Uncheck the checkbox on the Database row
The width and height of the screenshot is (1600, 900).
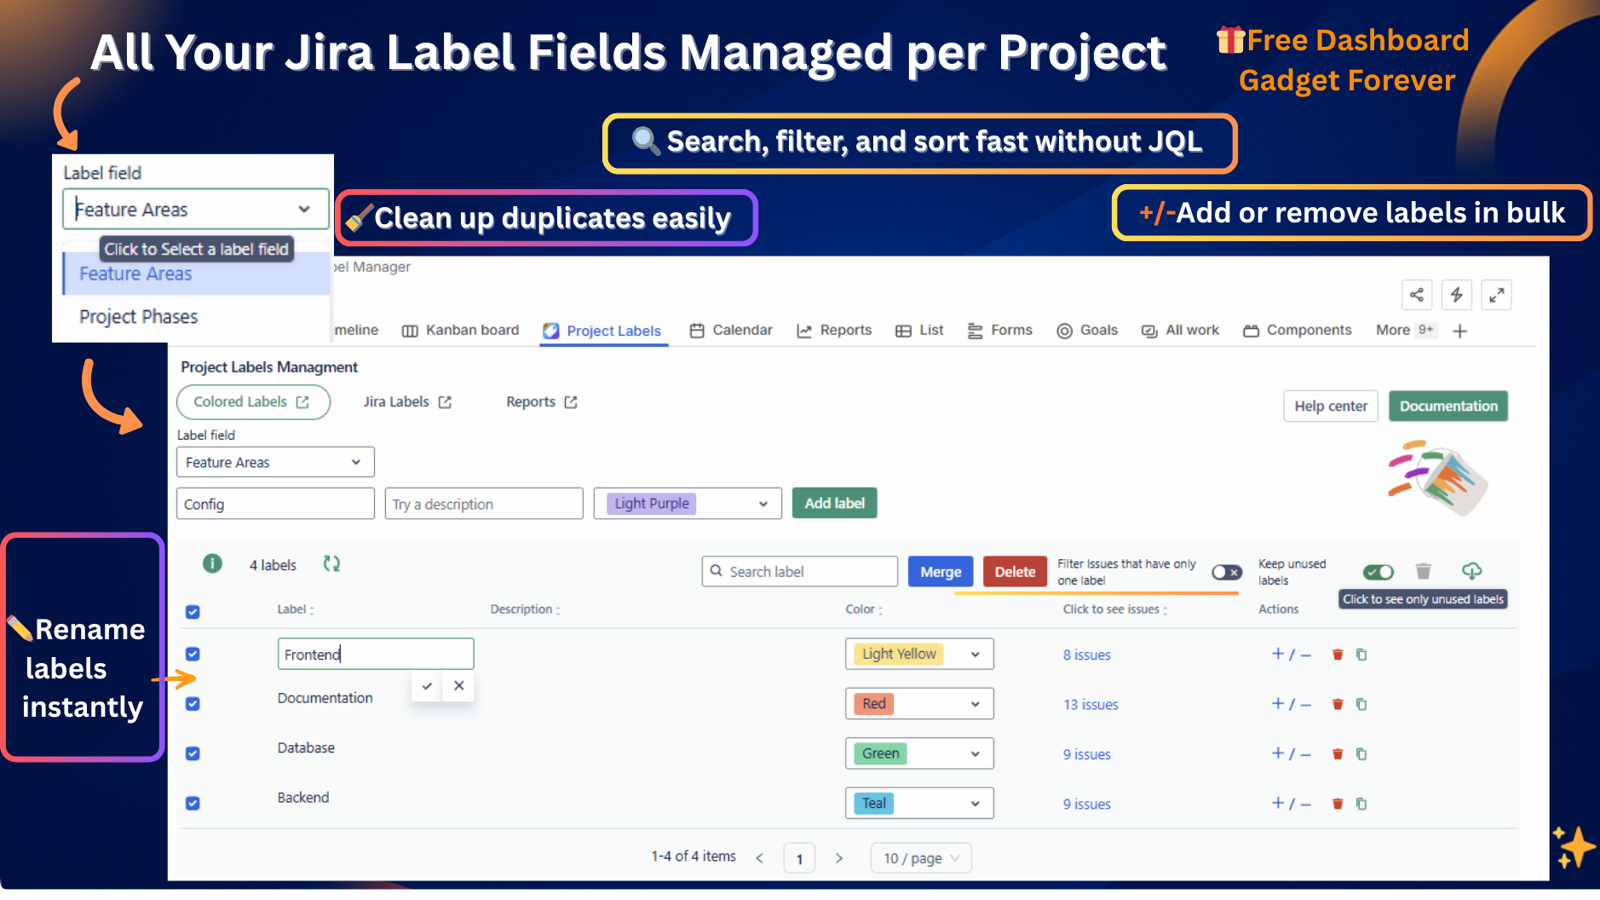point(192,753)
